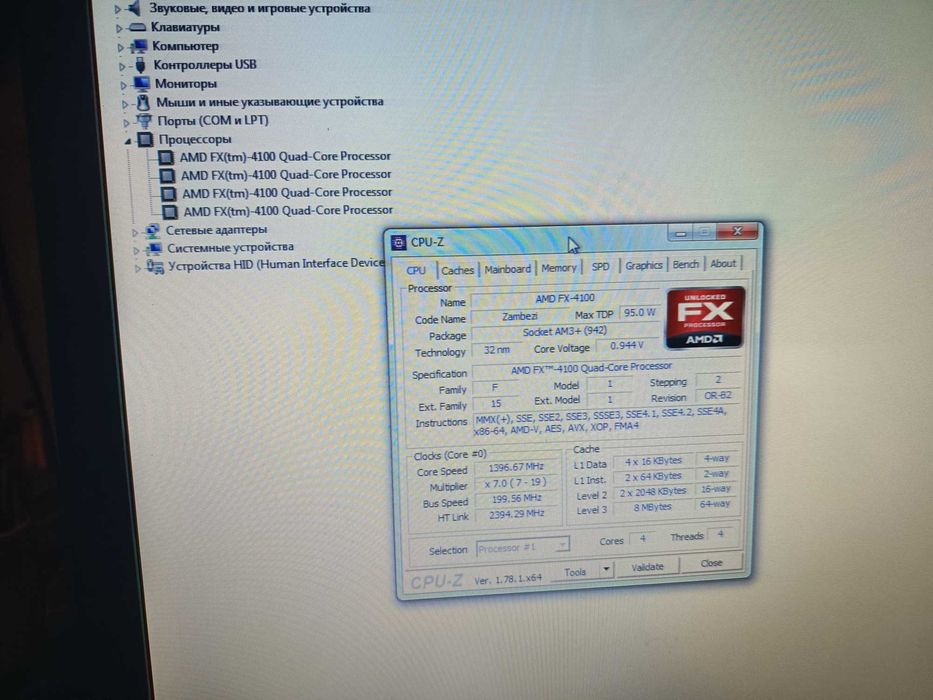
Task: Click the AMD FX unlocked processor logo
Action: [x=705, y=317]
